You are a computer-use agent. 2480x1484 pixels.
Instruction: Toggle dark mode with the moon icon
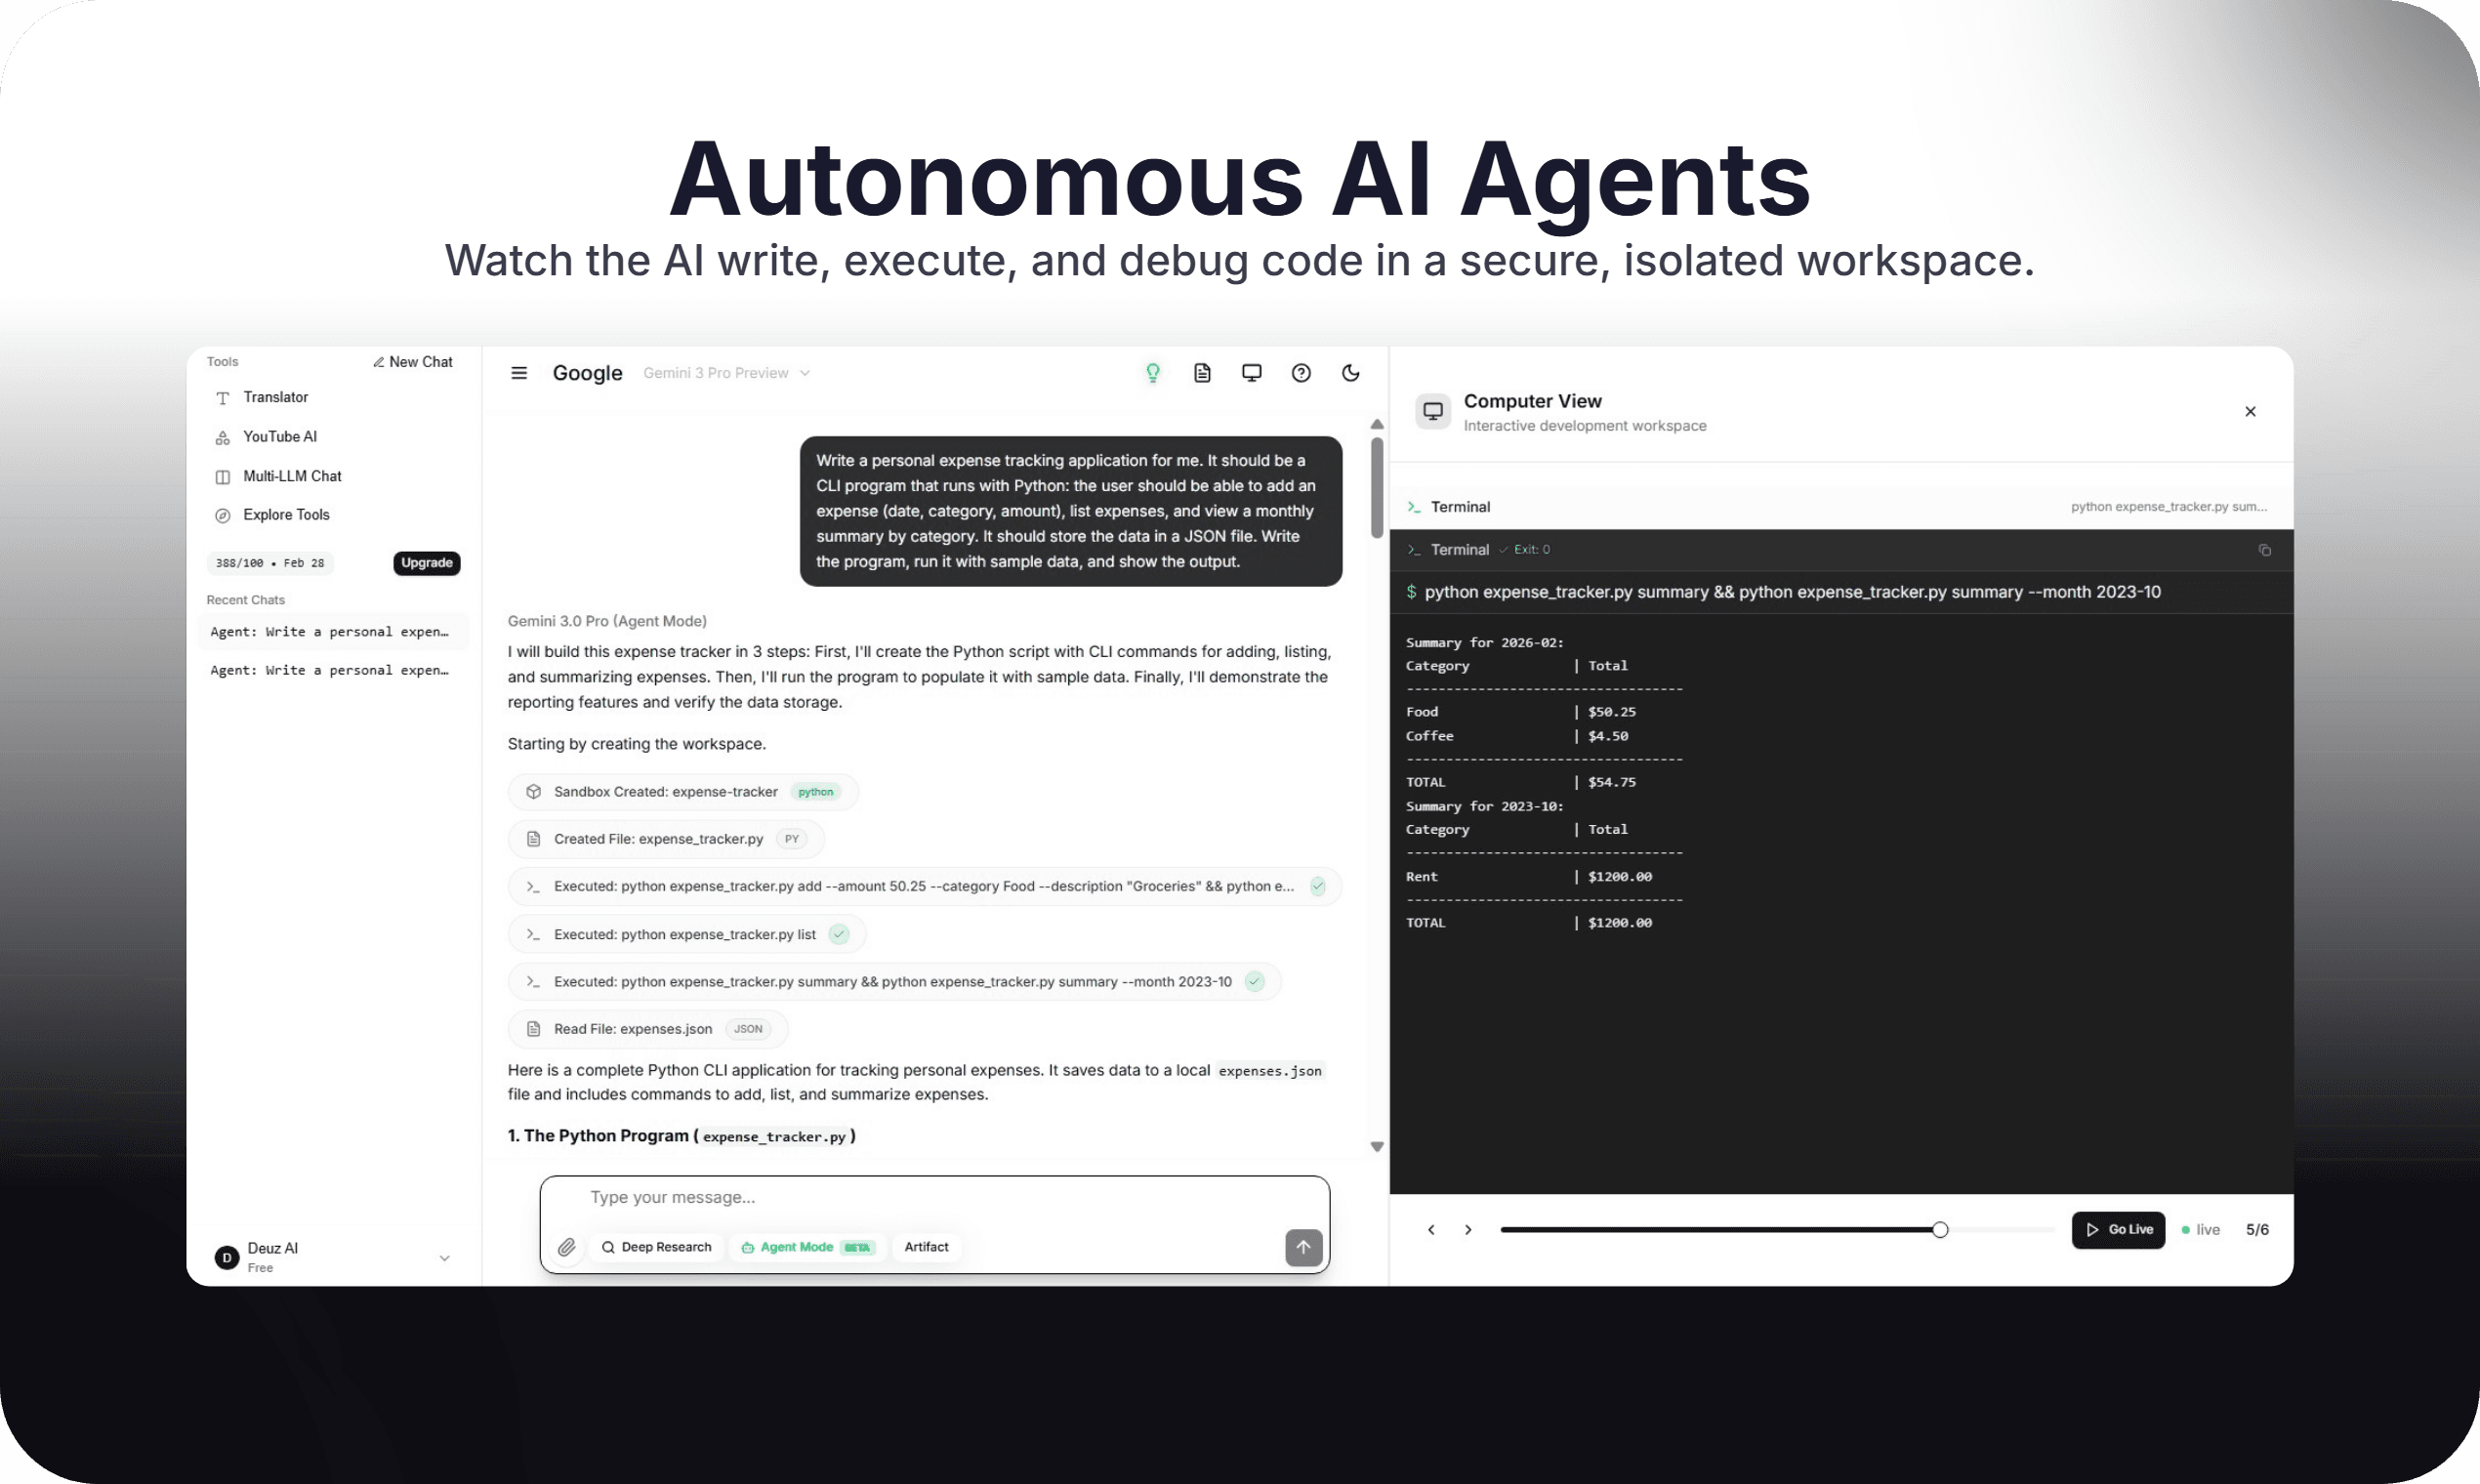click(x=1351, y=372)
